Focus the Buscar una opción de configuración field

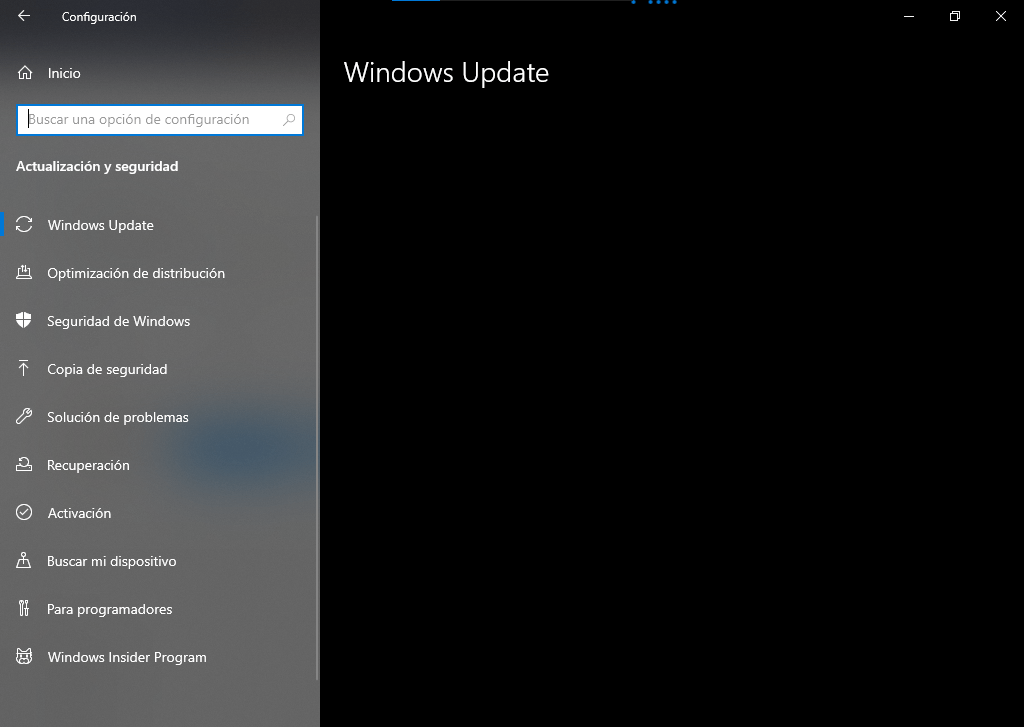(x=160, y=120)
